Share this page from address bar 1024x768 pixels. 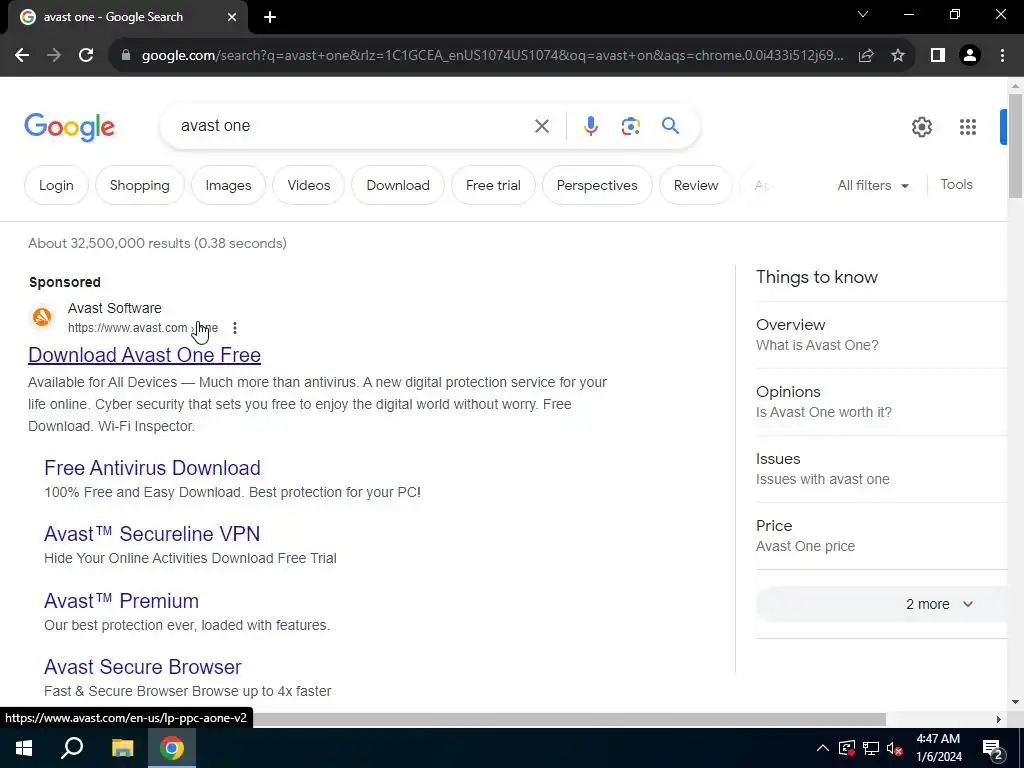(866, 56)
